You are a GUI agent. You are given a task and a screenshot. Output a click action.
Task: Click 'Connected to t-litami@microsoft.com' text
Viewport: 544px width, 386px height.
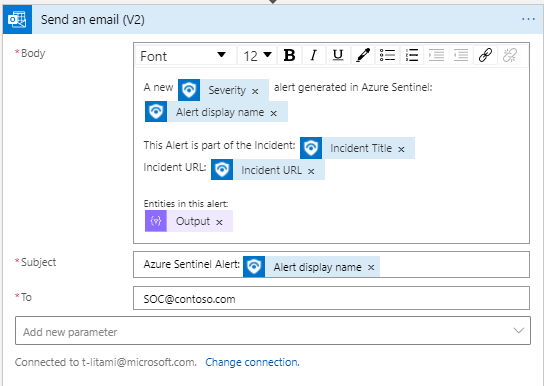click(x=105, y=362)
